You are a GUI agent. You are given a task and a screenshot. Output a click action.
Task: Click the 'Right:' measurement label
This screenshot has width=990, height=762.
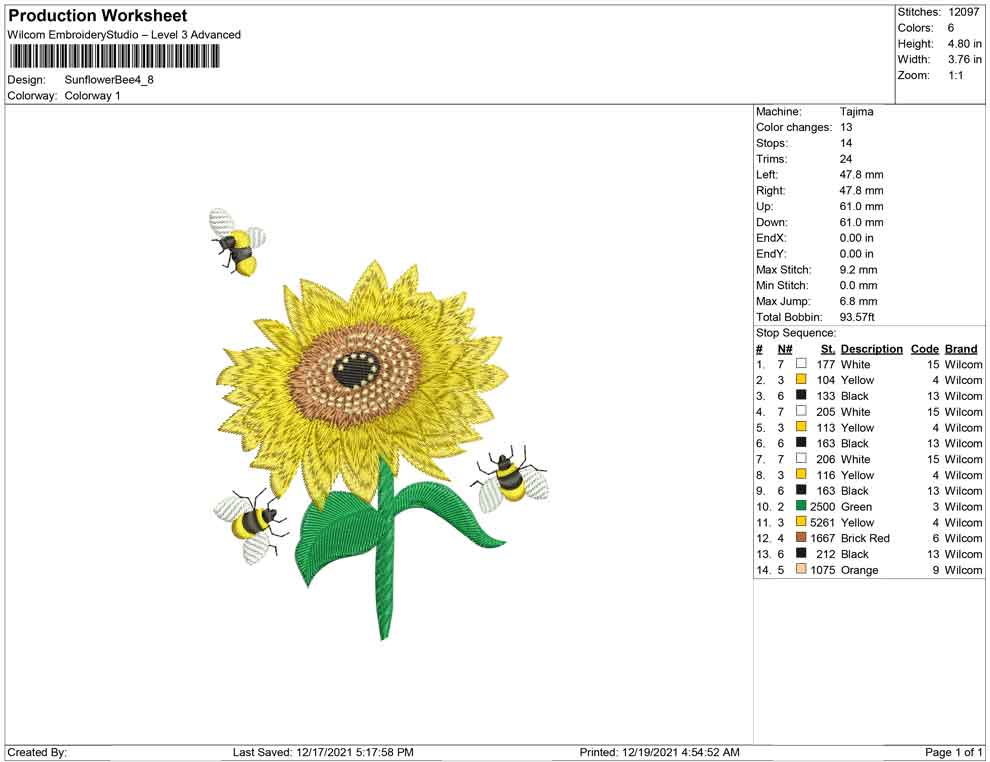click(770, 191)
